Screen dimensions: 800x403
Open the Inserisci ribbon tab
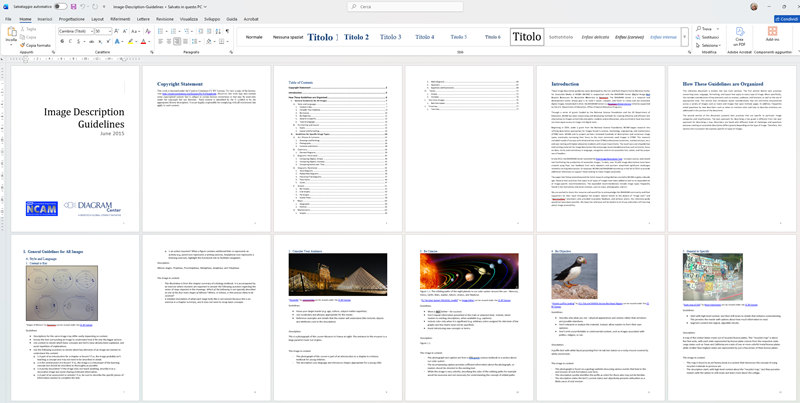[44, 19]
